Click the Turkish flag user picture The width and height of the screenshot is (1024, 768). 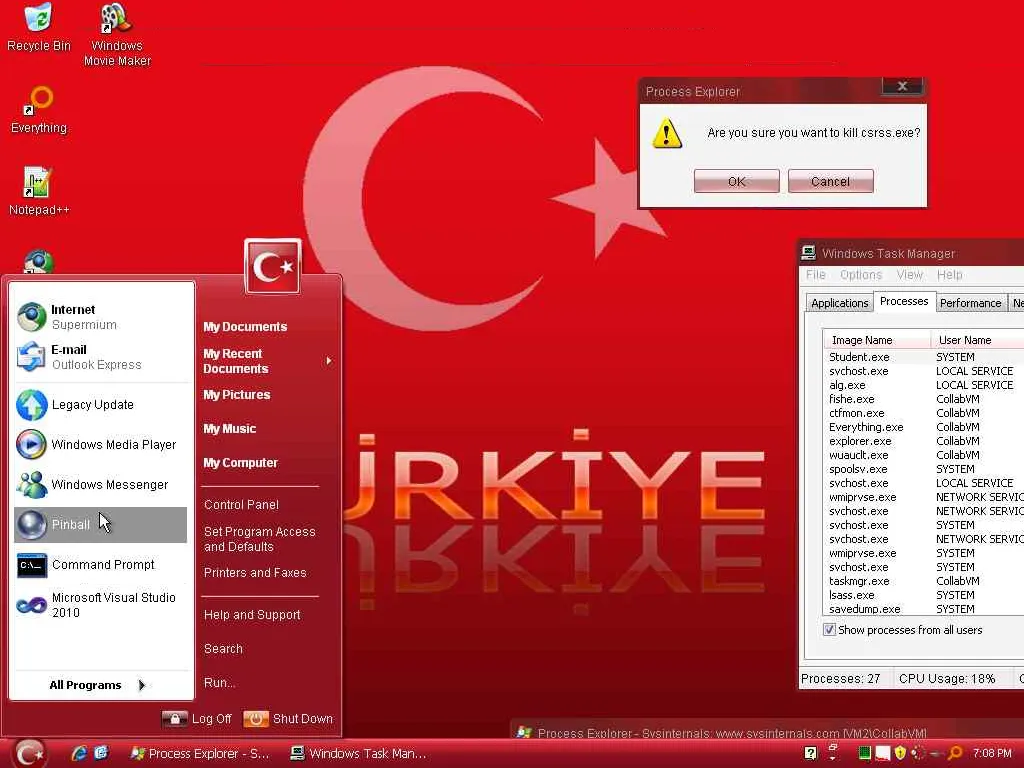(273, 266)
